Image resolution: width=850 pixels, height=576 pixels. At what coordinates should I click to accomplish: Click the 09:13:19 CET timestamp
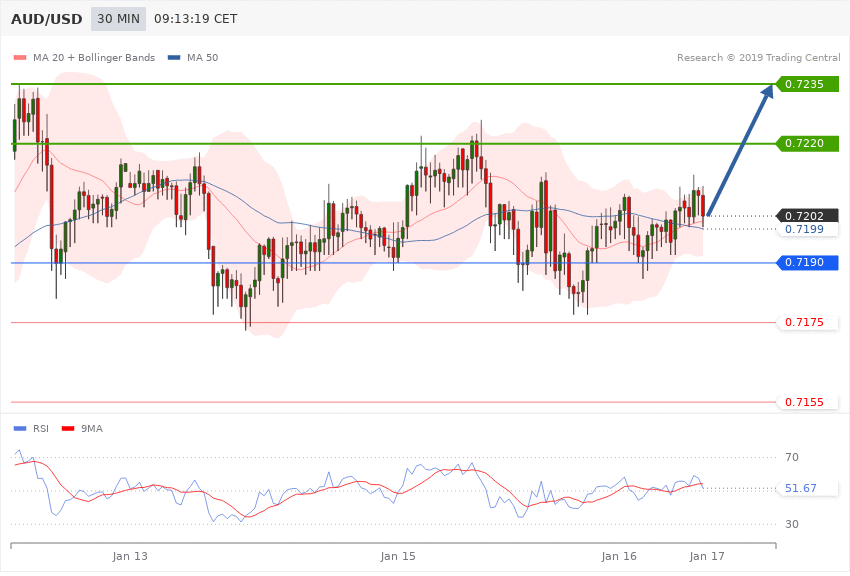196,19
